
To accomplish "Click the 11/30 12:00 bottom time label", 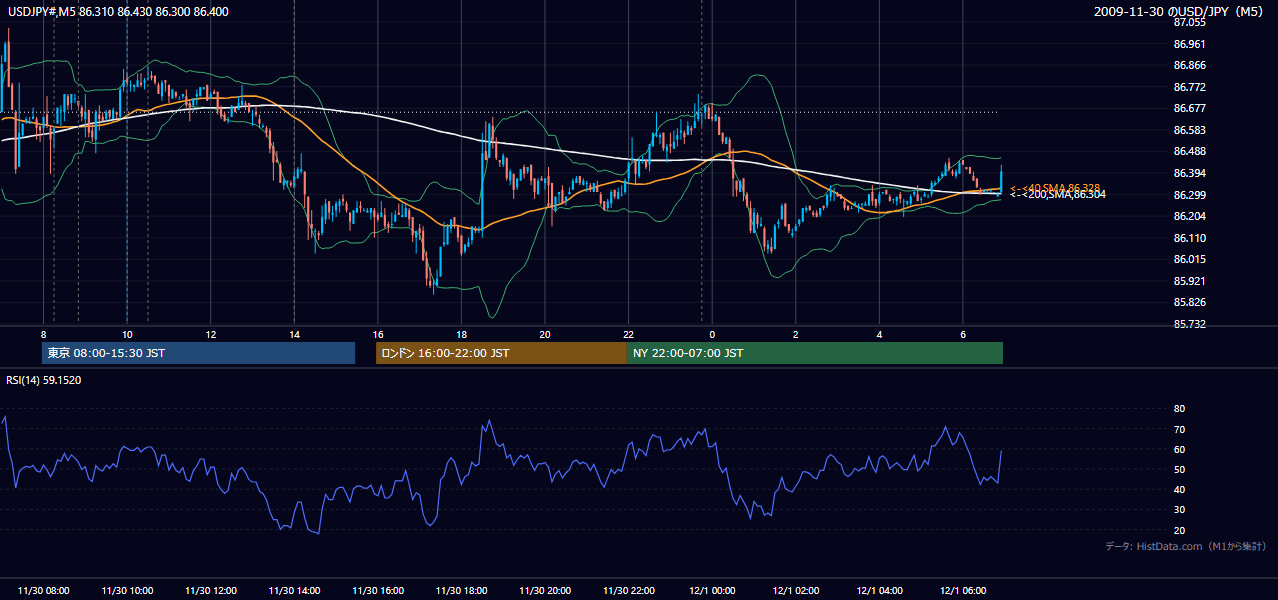I will click(x=211, y=591).
